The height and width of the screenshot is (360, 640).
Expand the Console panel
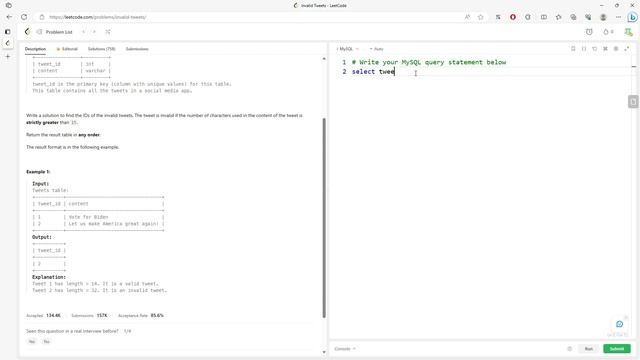345,349
